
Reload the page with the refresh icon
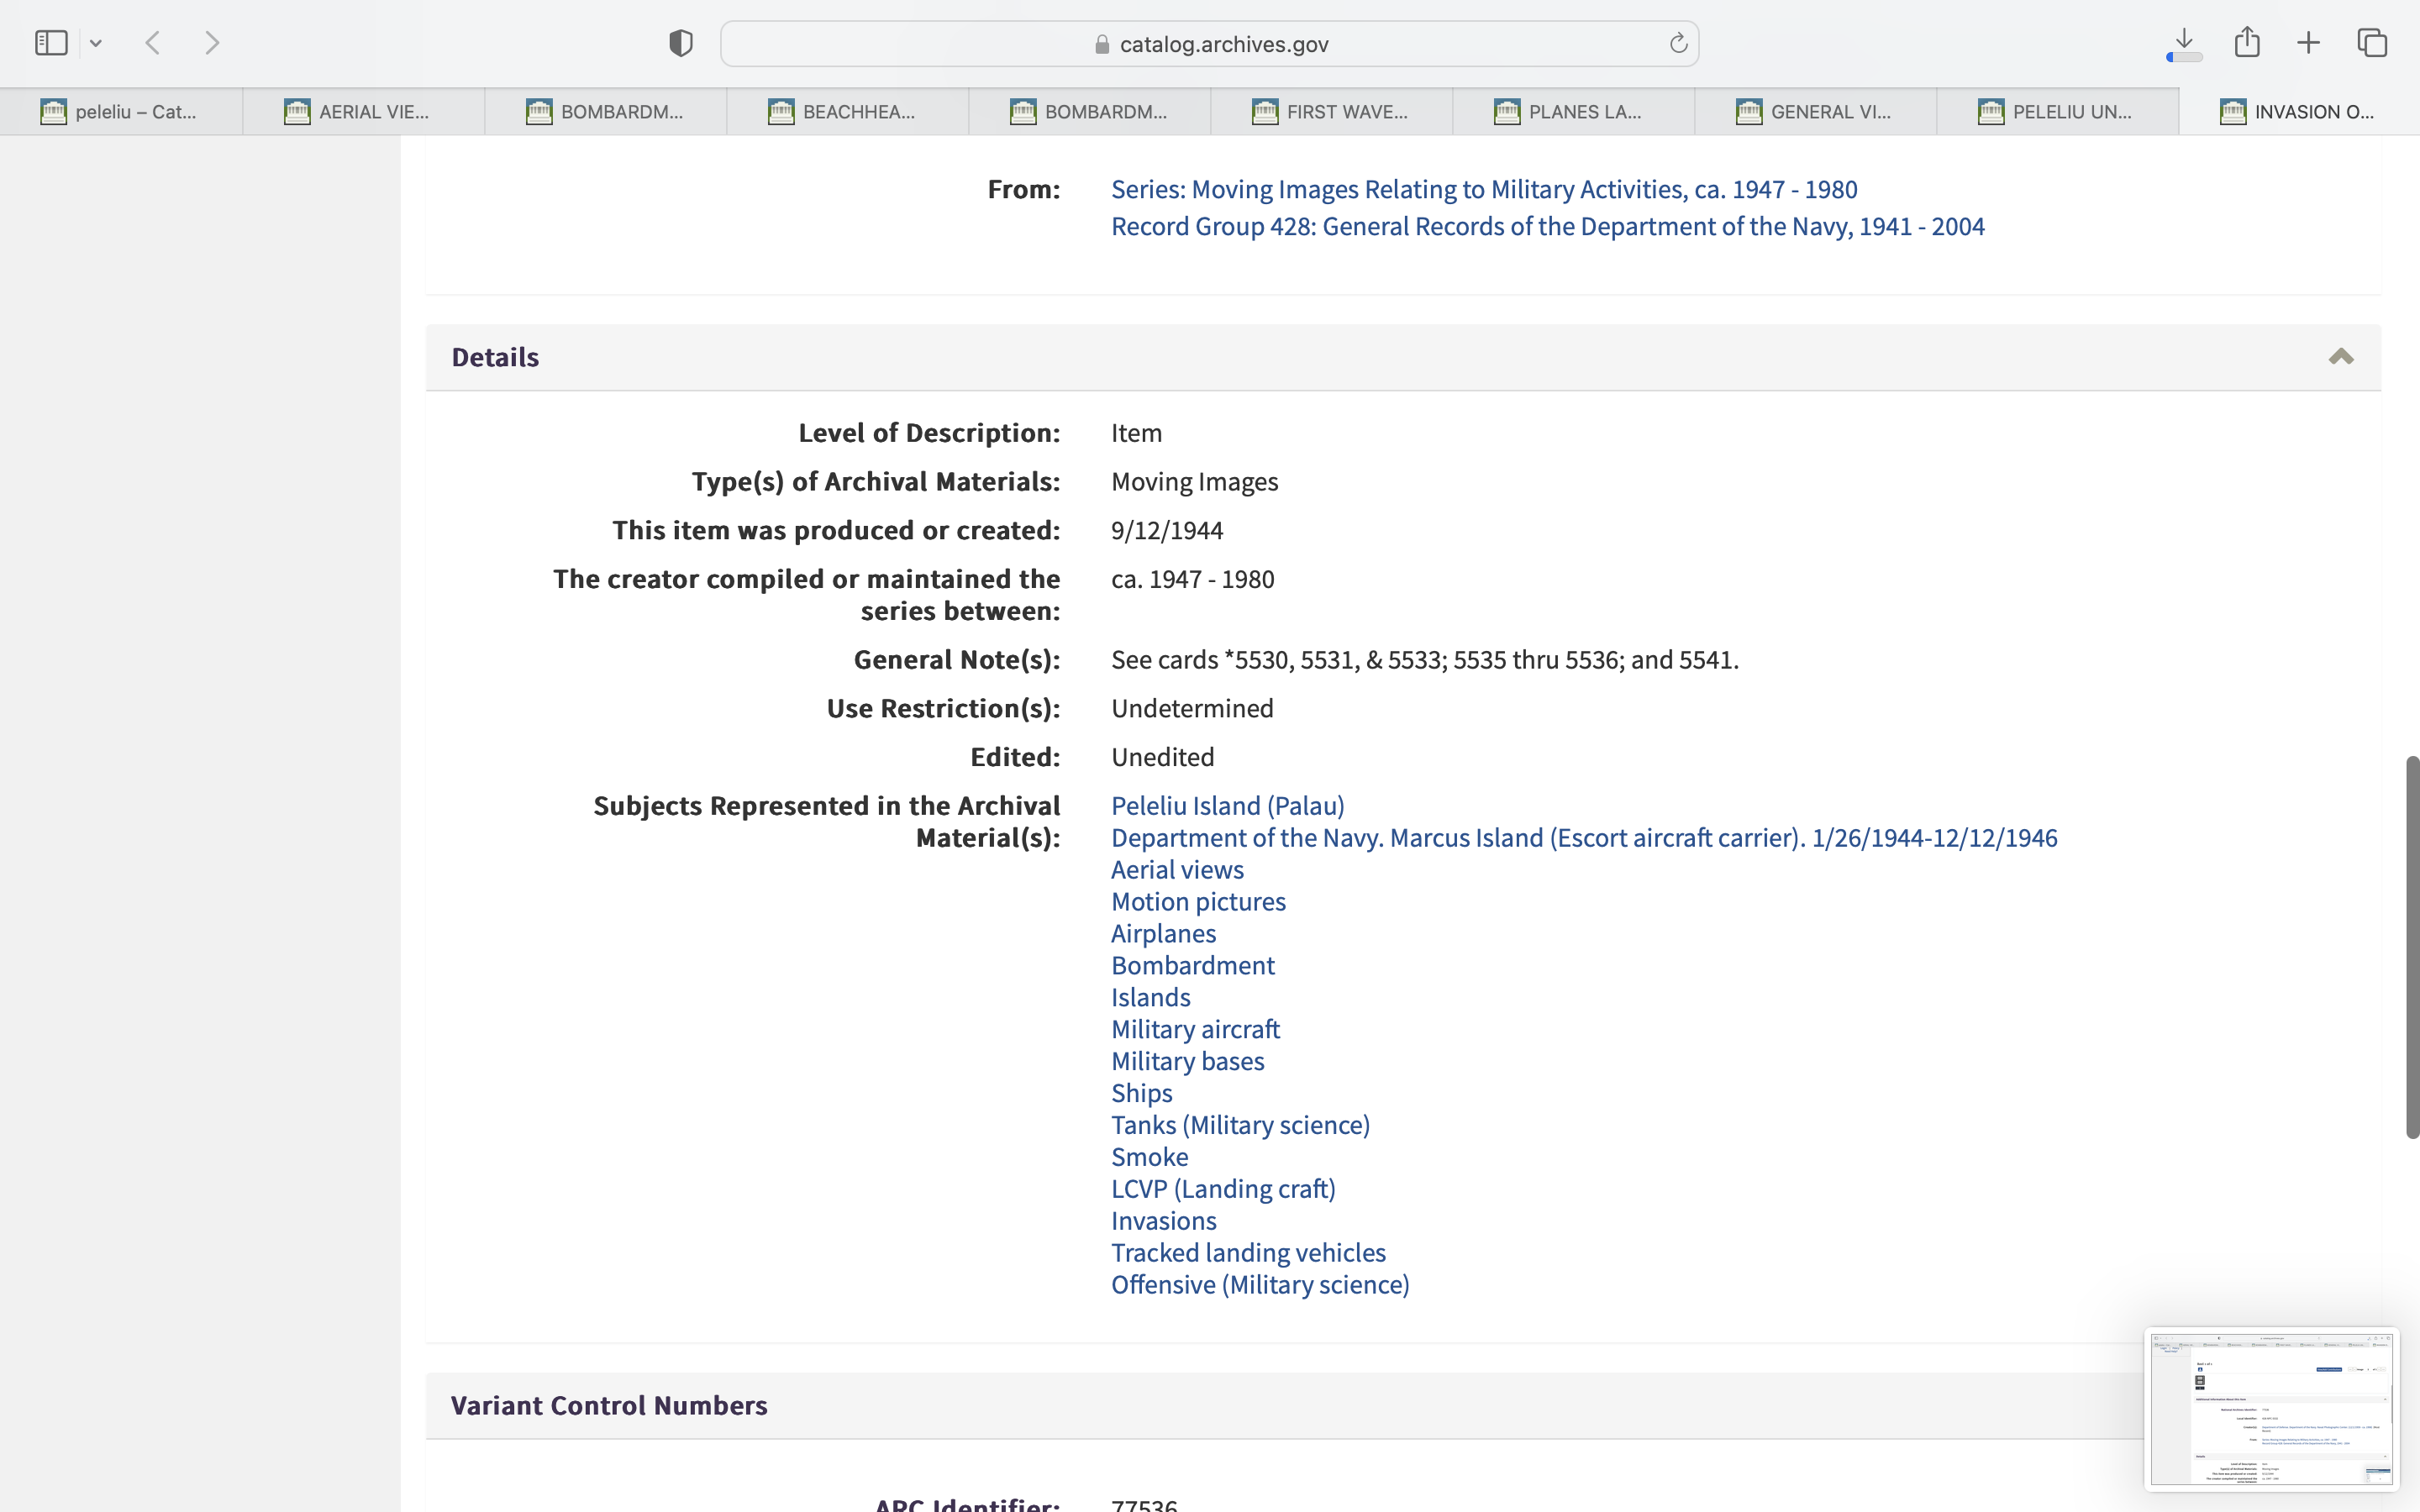tap(1678, 43)
